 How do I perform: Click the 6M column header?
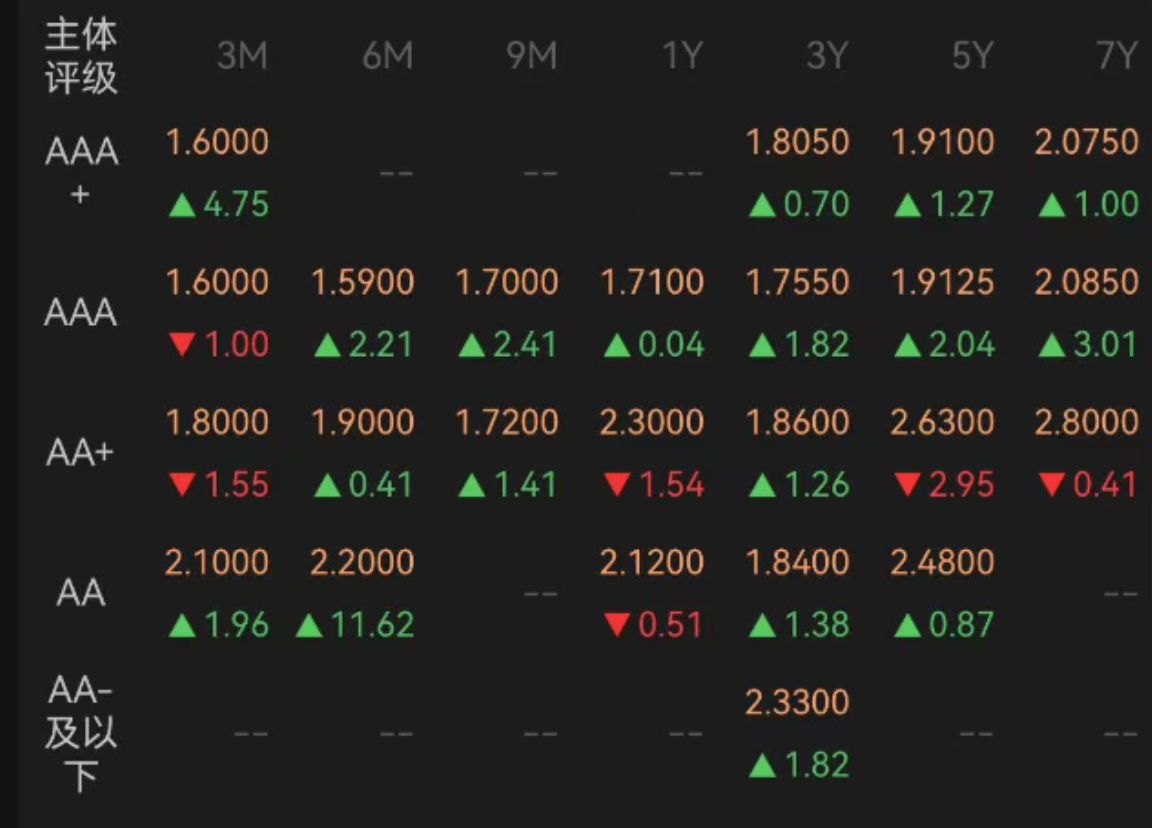click(x=387, y=56)
